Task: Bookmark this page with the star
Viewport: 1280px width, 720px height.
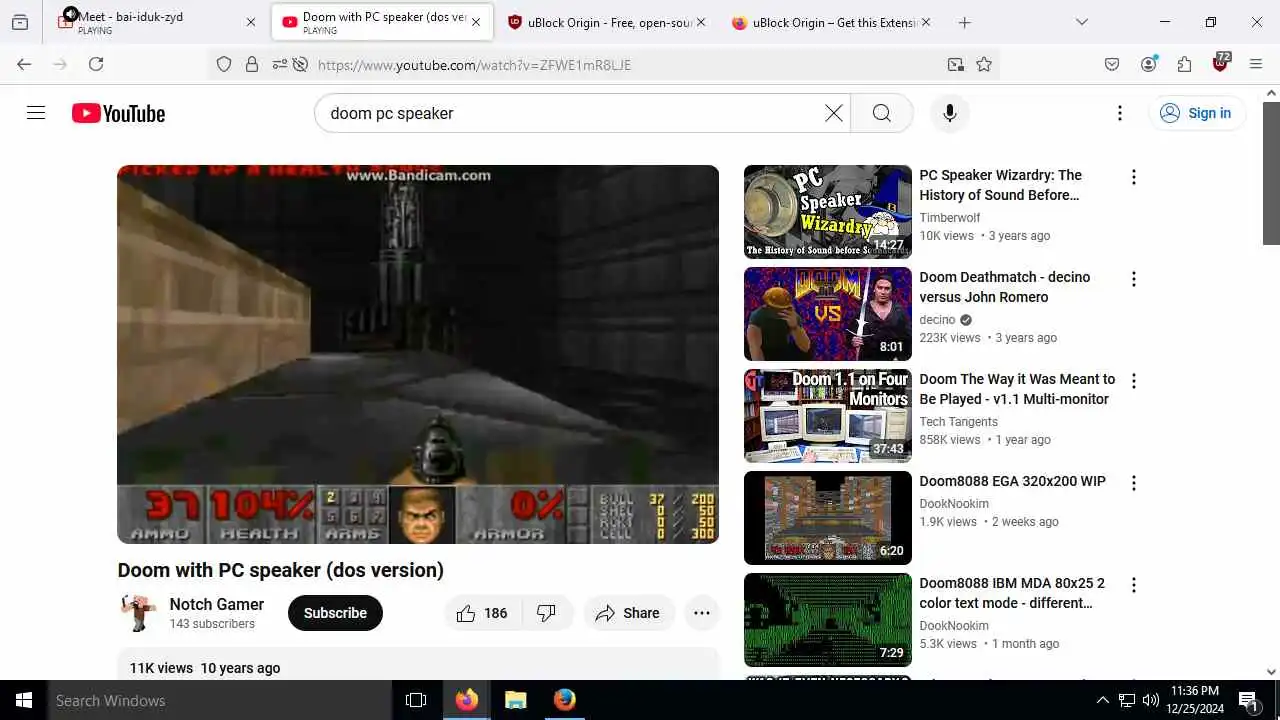Action: coord(984,64)
